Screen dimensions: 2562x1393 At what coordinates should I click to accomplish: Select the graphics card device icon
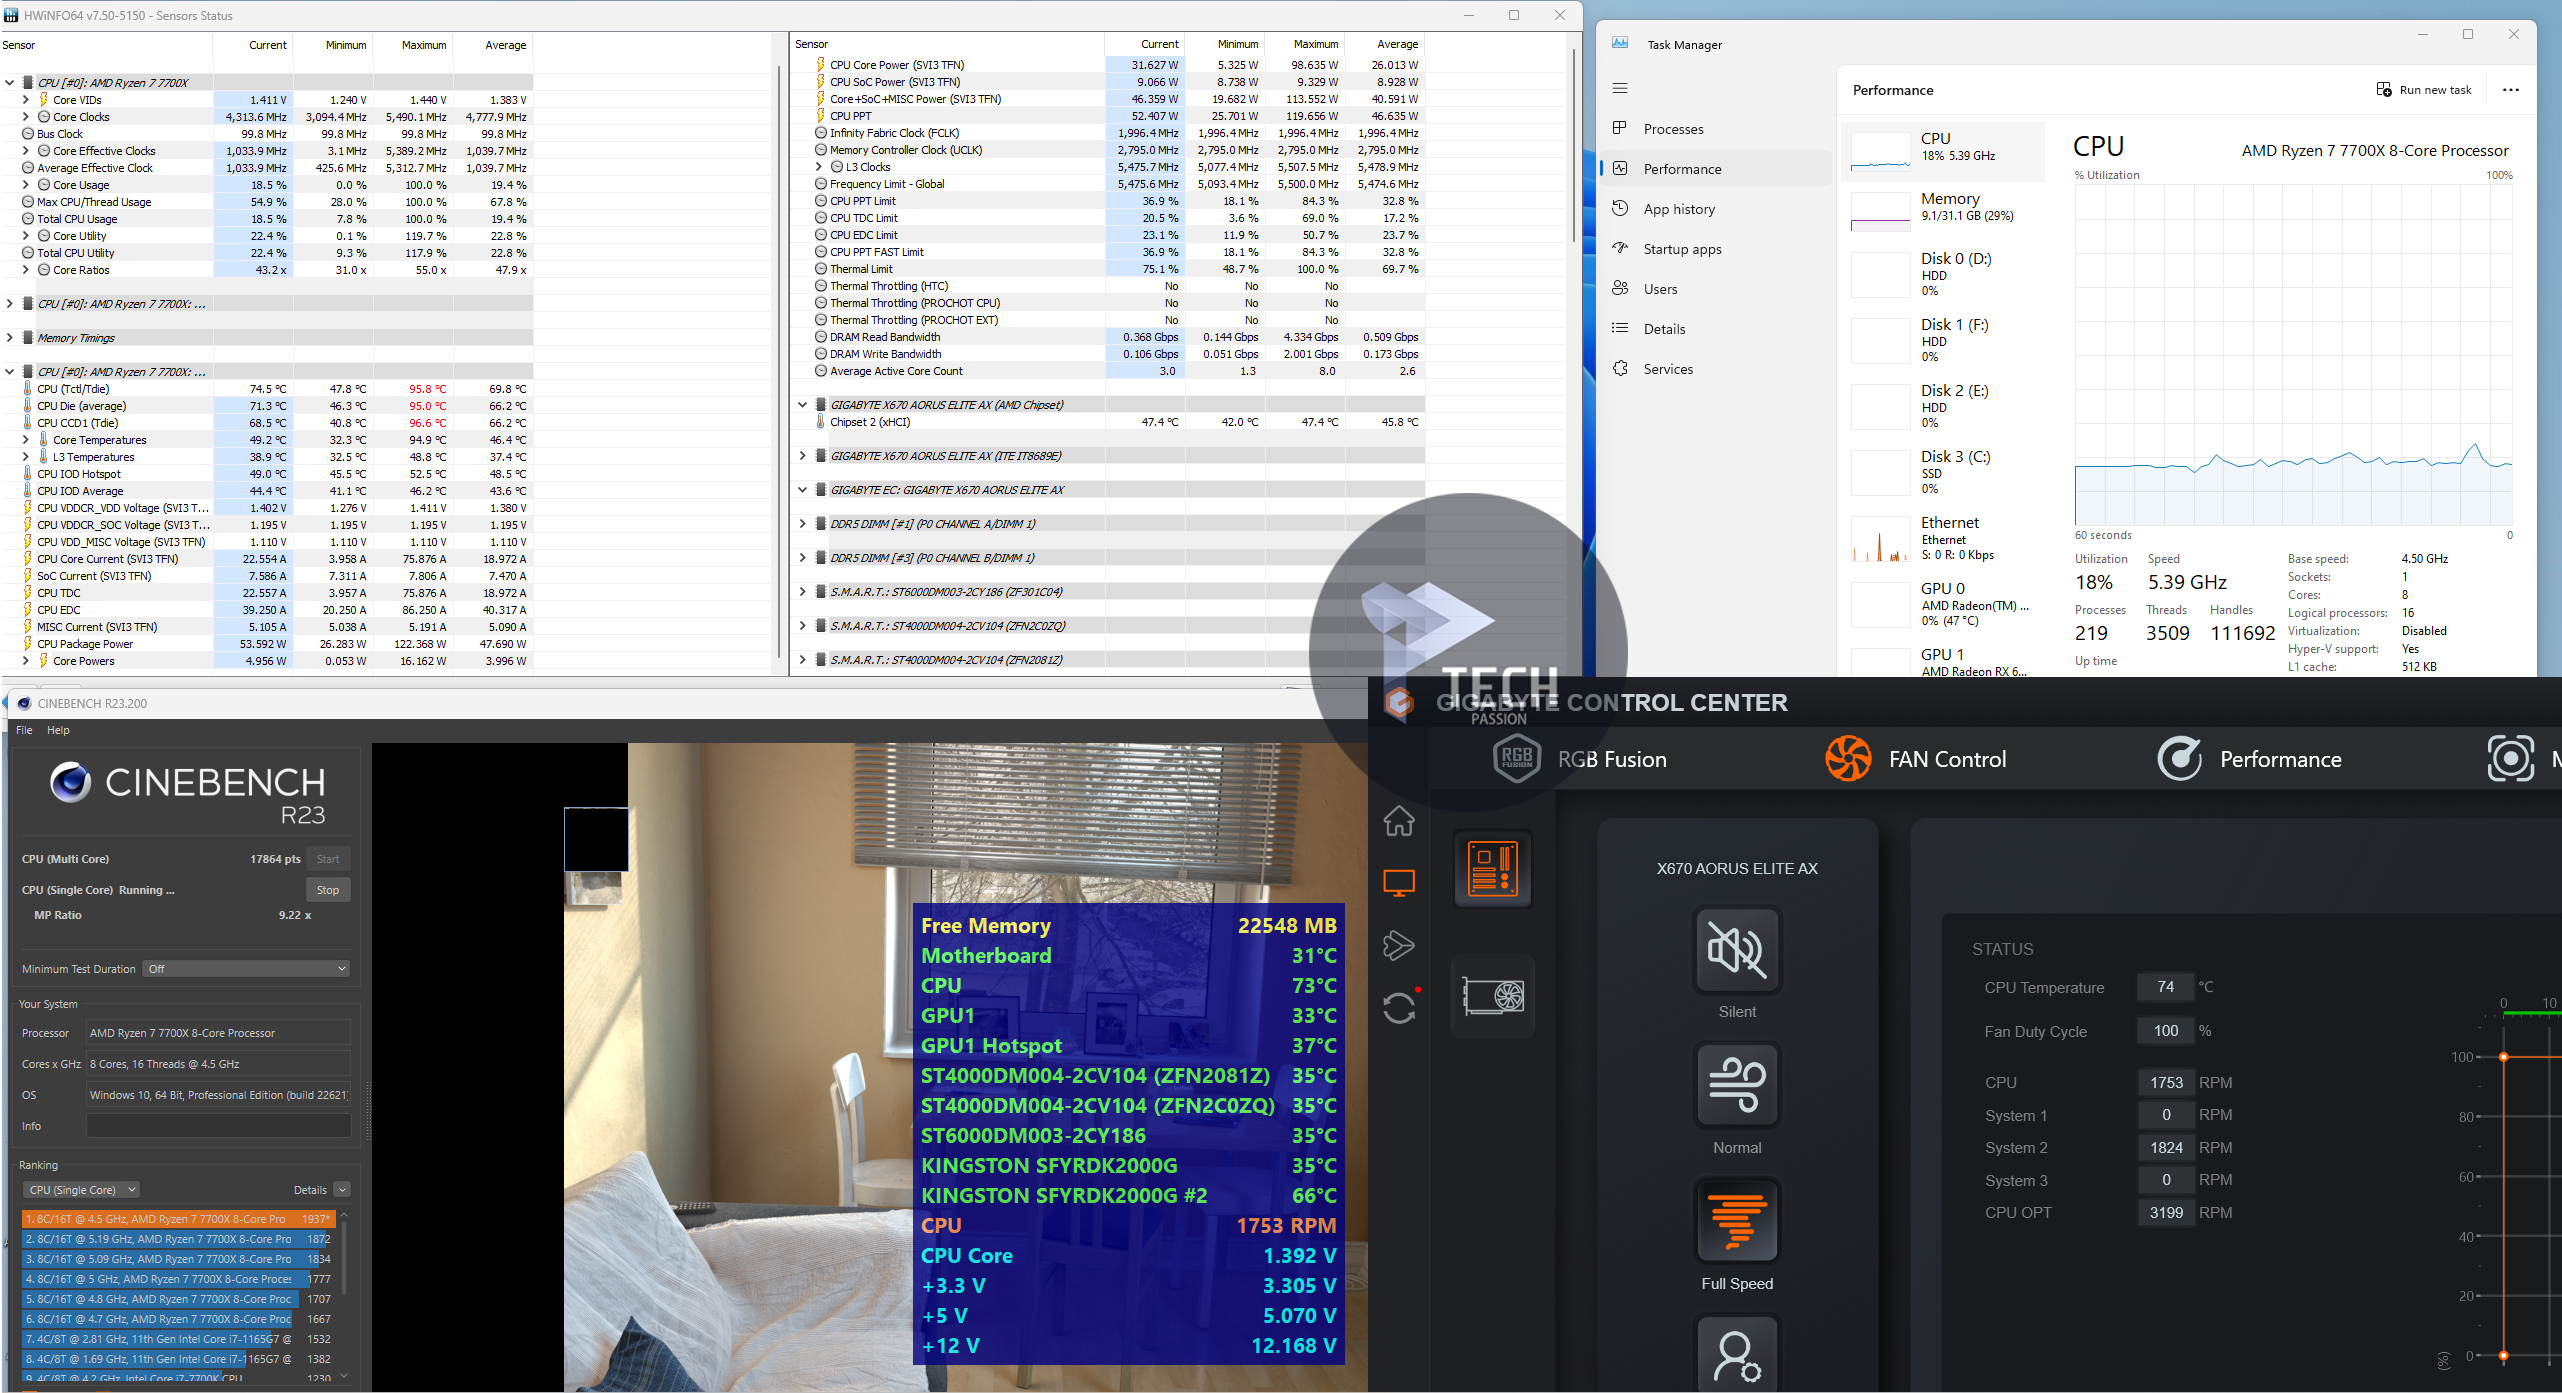(1493, 996)
